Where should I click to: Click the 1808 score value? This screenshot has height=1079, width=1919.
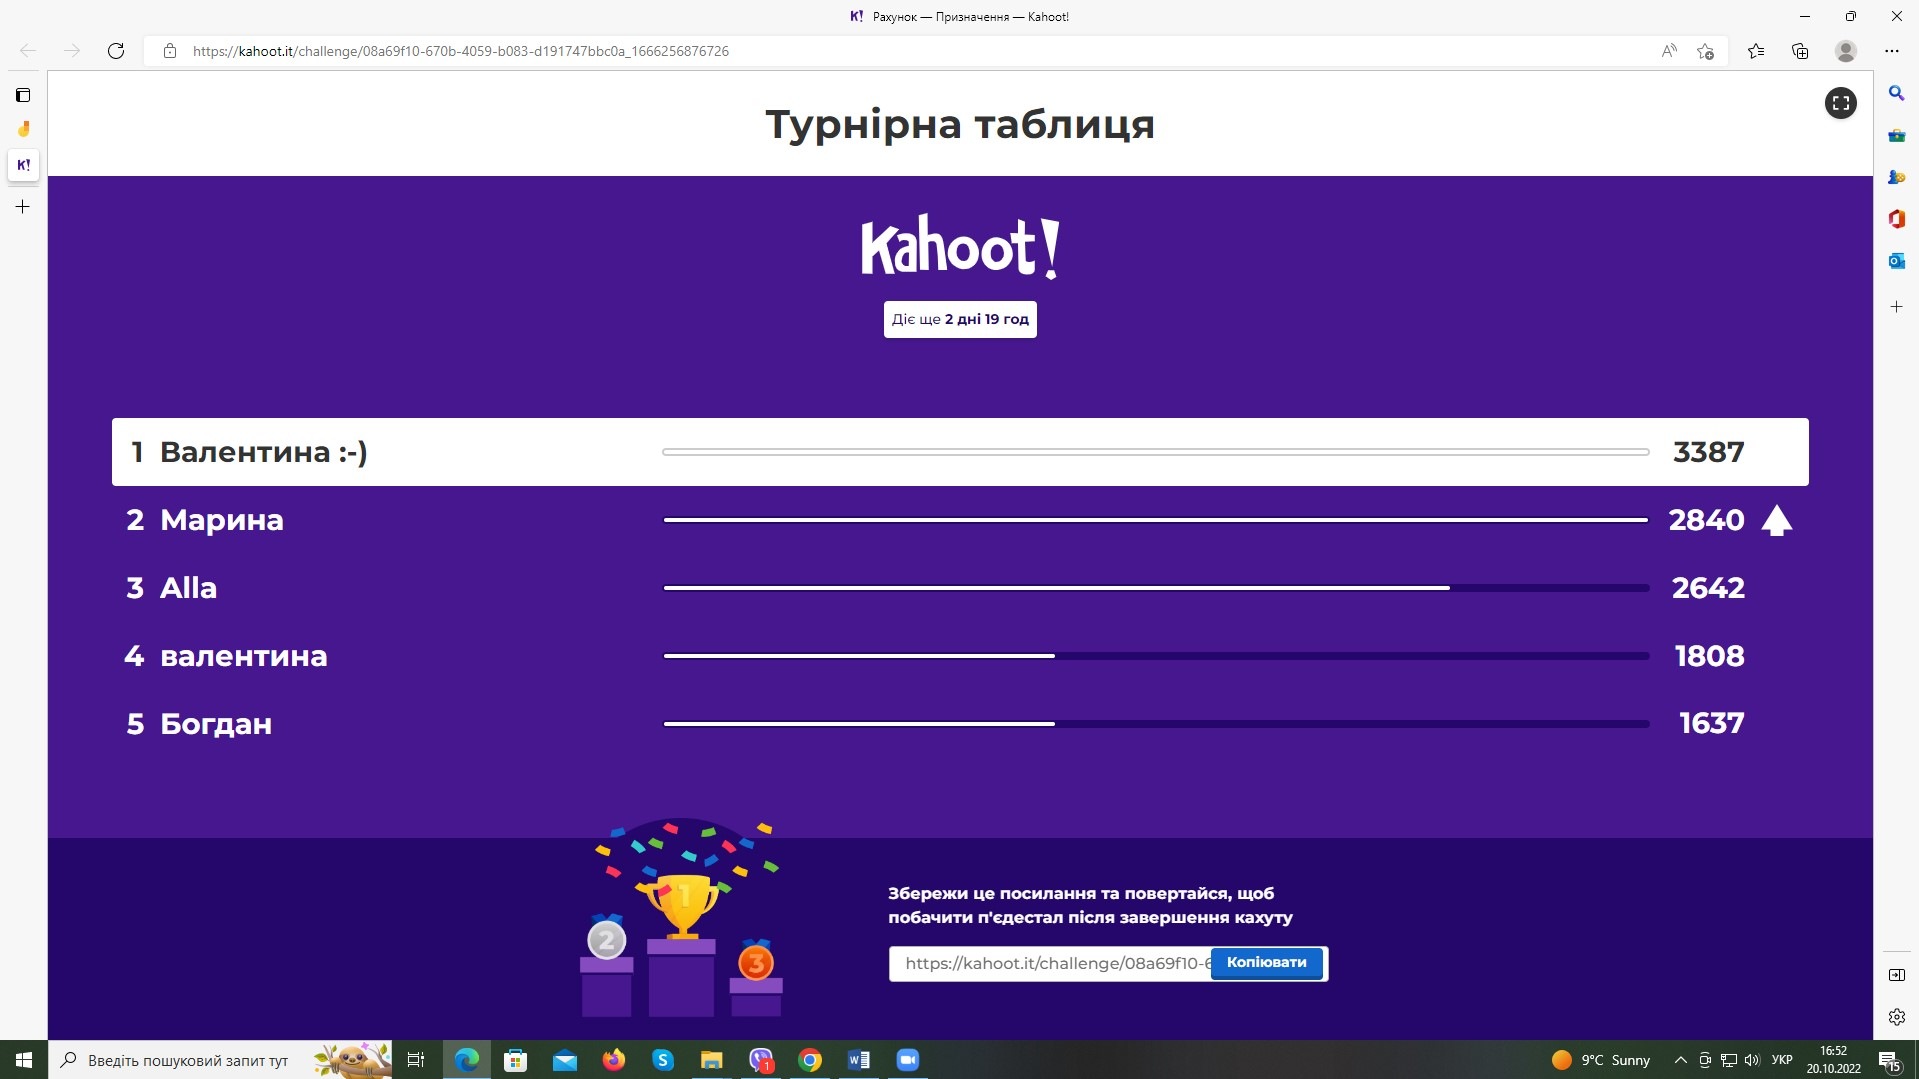coord(1709,656)
